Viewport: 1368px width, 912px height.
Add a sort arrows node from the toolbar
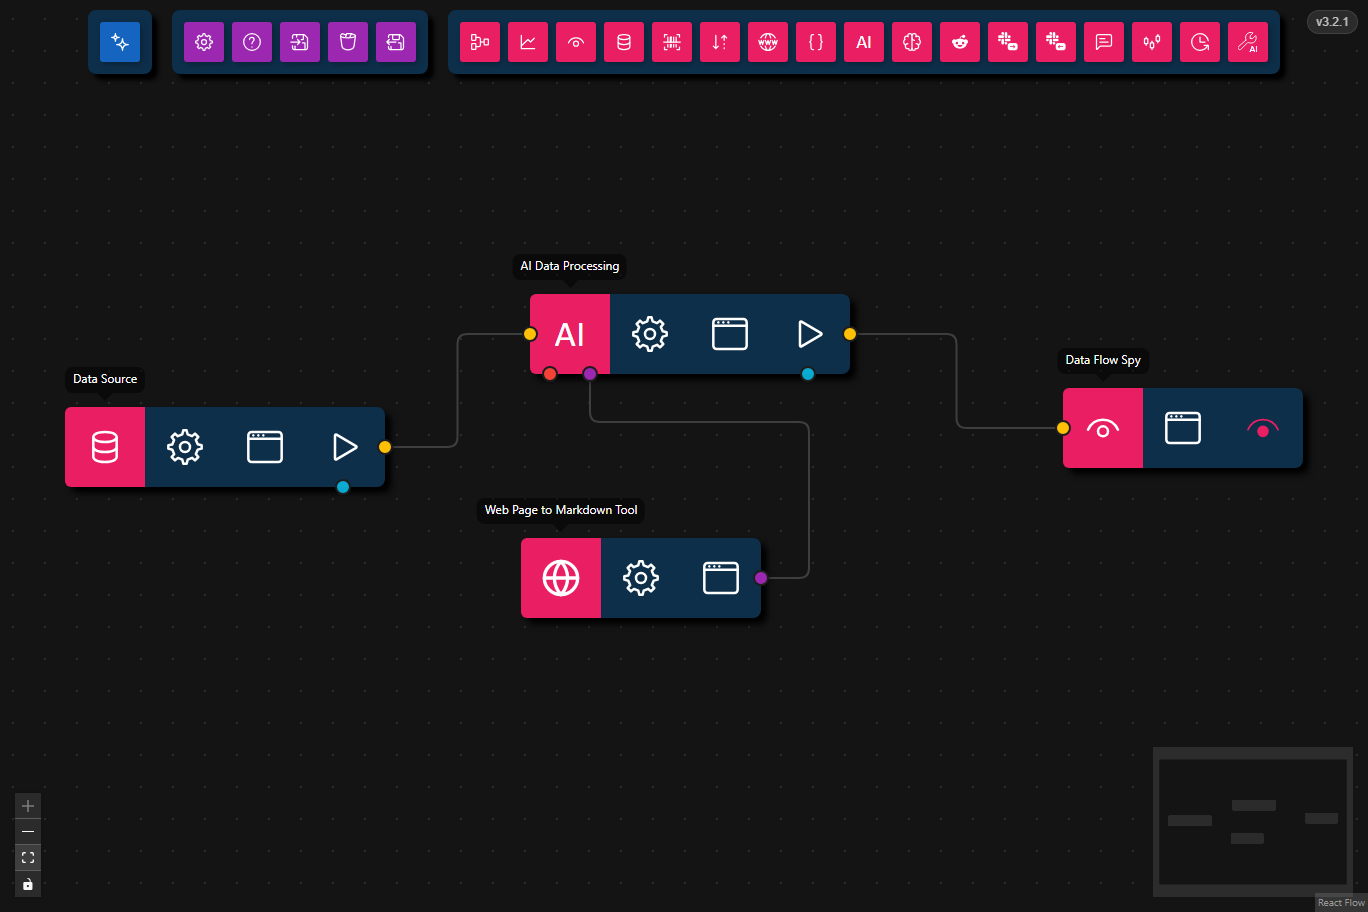[720, 42]
